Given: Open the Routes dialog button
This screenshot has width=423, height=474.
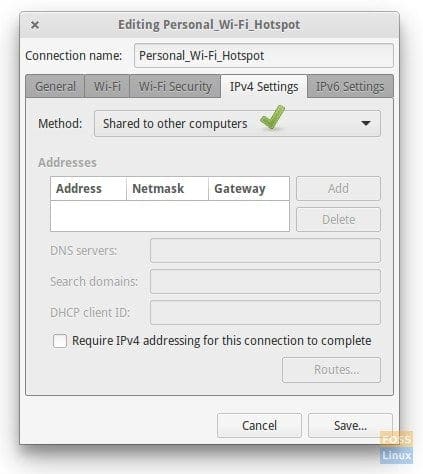Looking at the screenshot, I should [x=331, y=370].
